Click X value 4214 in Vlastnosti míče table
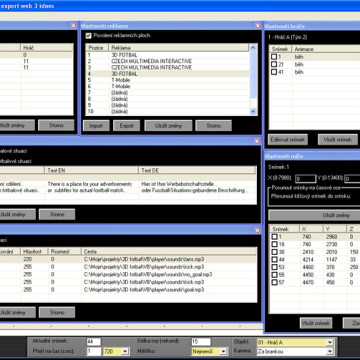 (x=307, y=260)
